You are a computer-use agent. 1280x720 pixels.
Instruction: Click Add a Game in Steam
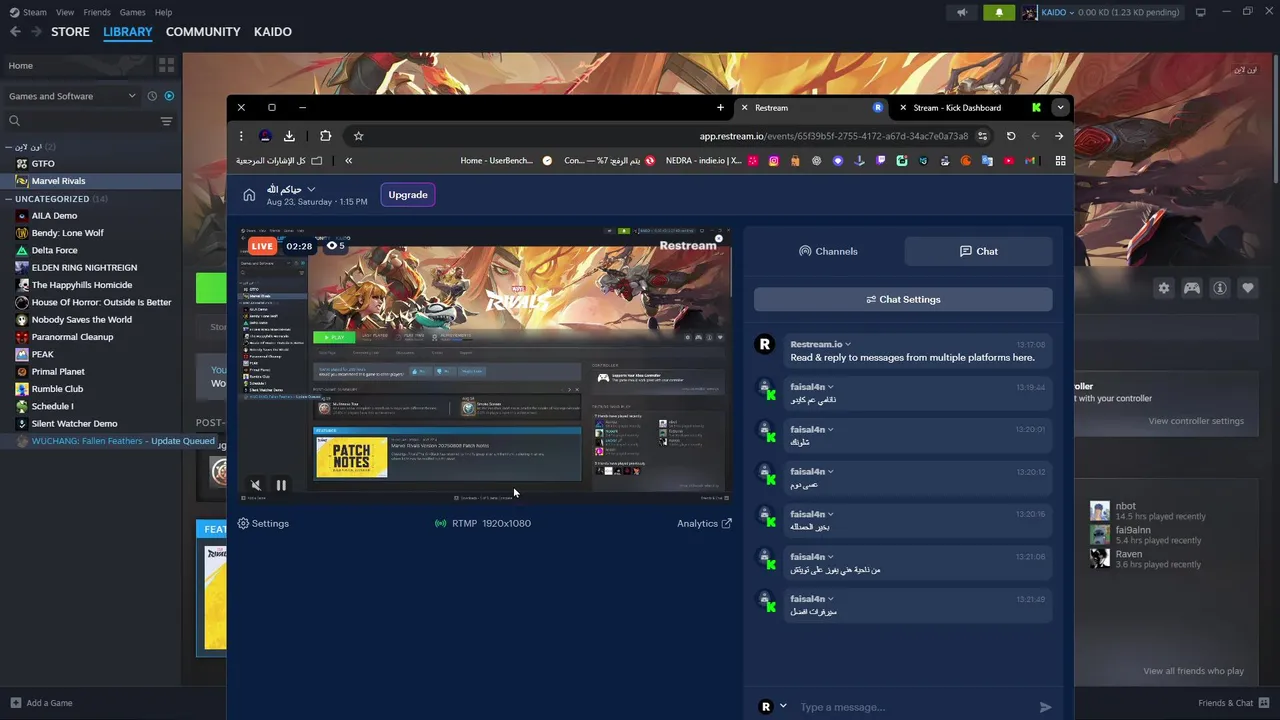coord(41,703)
